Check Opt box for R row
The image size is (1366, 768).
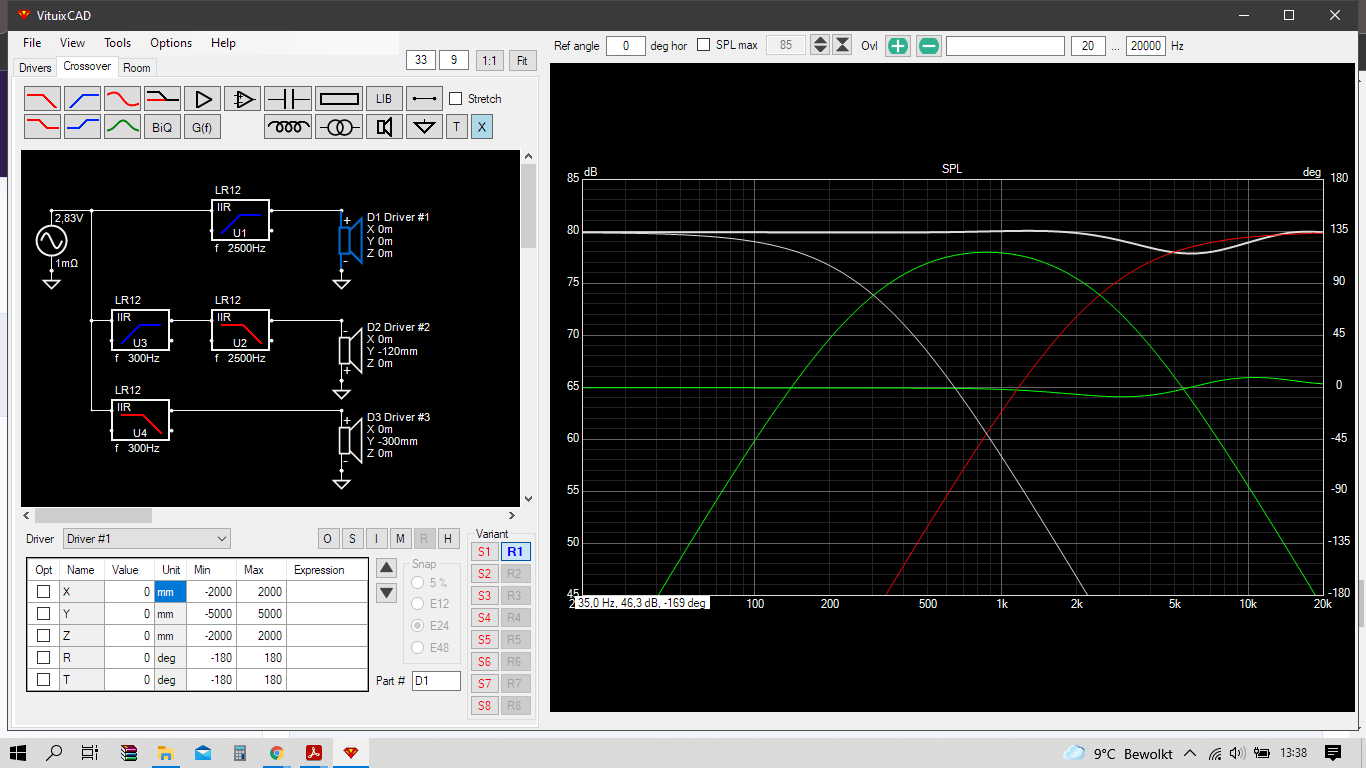[43, 657]
